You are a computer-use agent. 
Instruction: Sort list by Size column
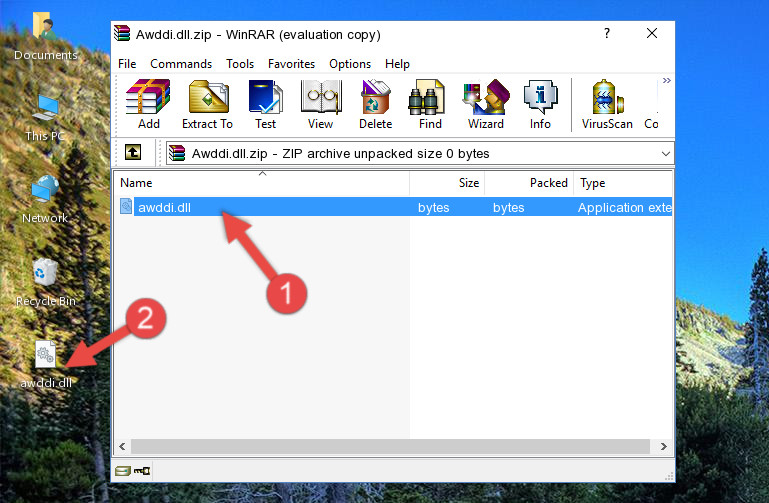coord(447,183)
